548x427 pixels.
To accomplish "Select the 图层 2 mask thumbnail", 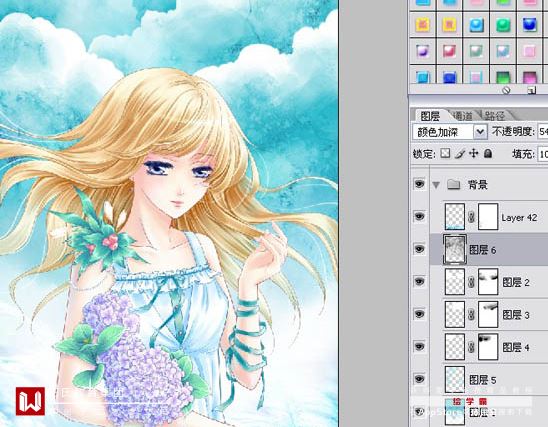I will (x=488, y=282).
